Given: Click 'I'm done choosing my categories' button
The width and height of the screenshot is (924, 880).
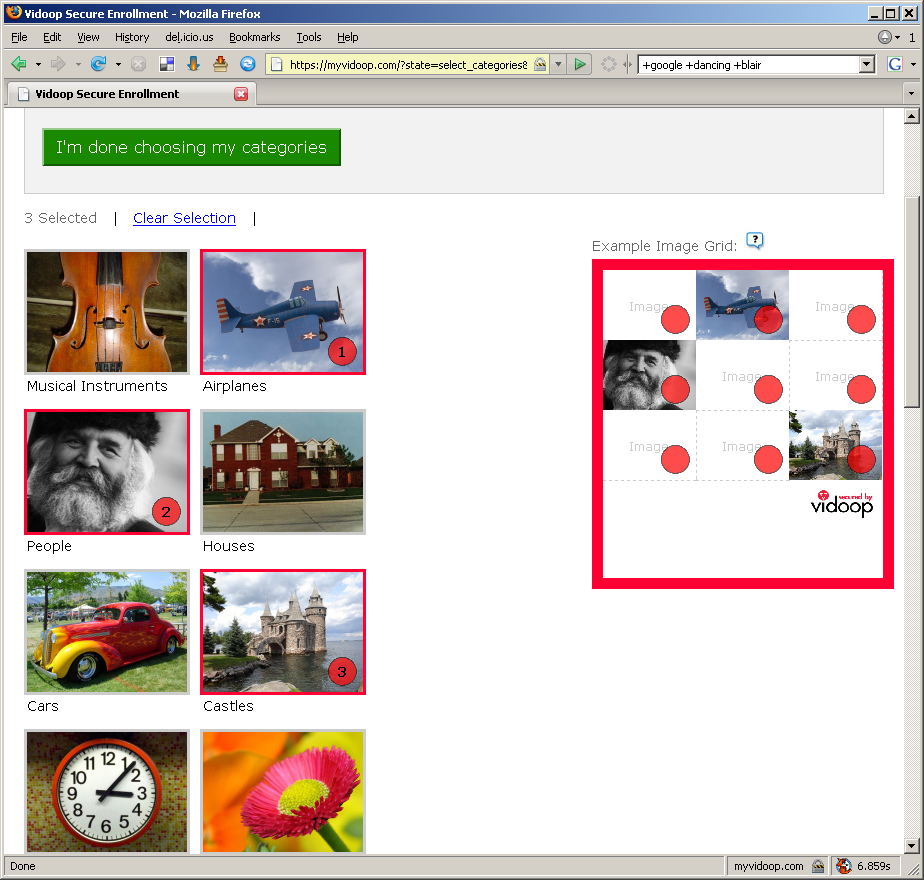Looking at the screenshot, I should 192,147.
